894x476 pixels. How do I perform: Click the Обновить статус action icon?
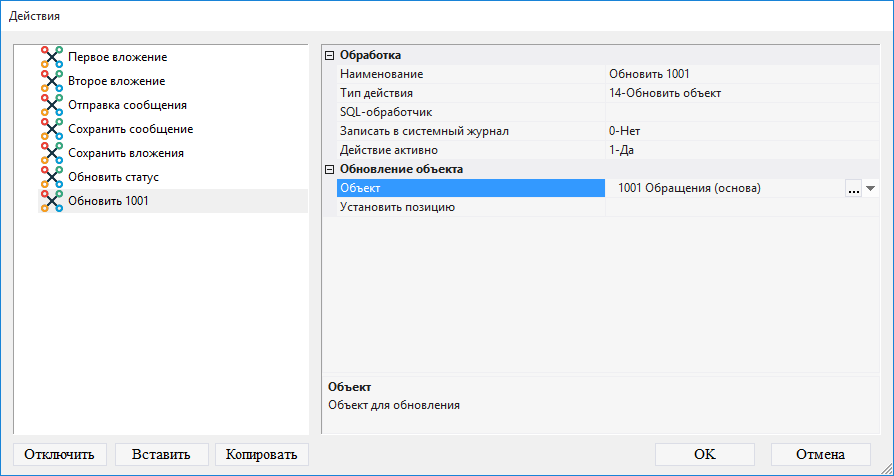coord(52,177)
